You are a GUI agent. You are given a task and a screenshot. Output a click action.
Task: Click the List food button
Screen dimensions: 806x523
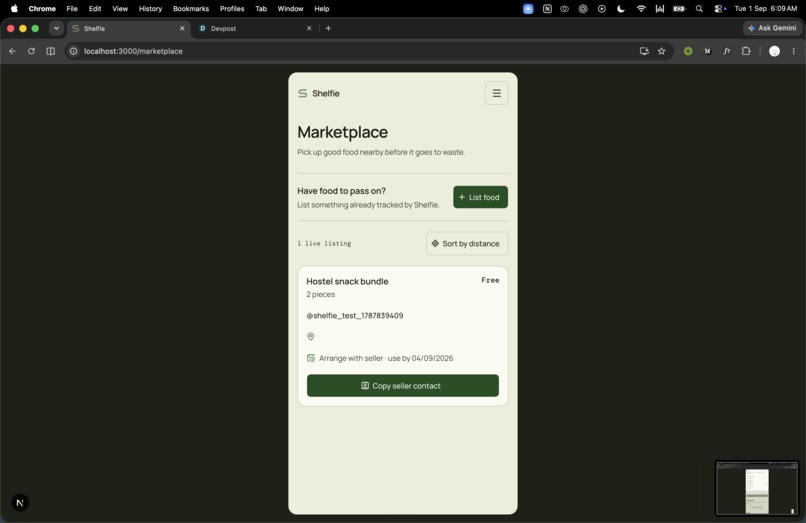[480, 197]
